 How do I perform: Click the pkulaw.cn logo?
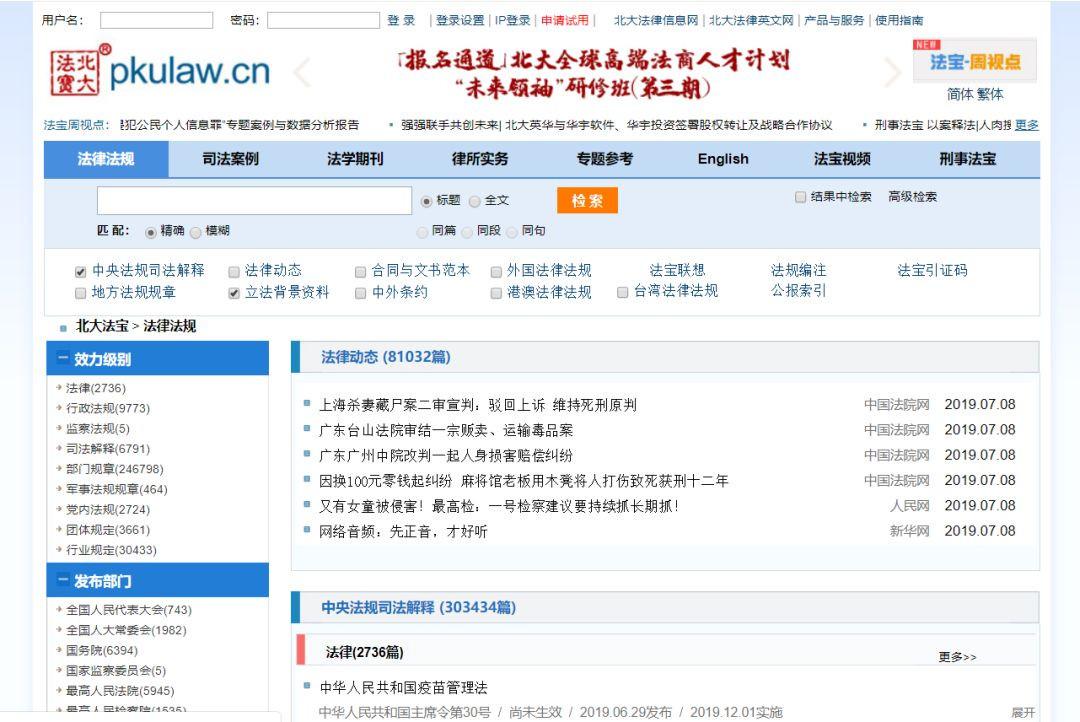pyautogui.click(x=160, y=70)
